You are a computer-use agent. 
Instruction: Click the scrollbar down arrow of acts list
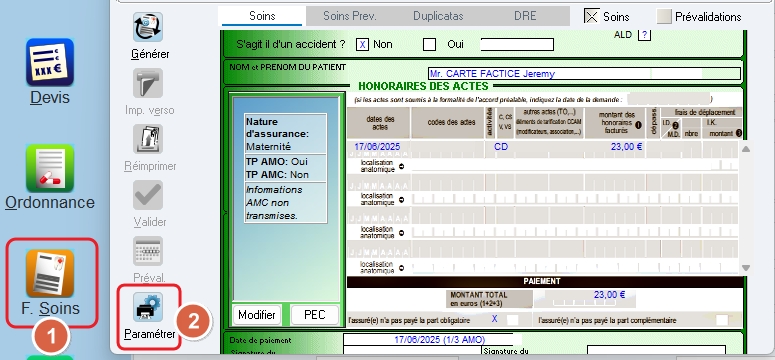click(746, 268)
